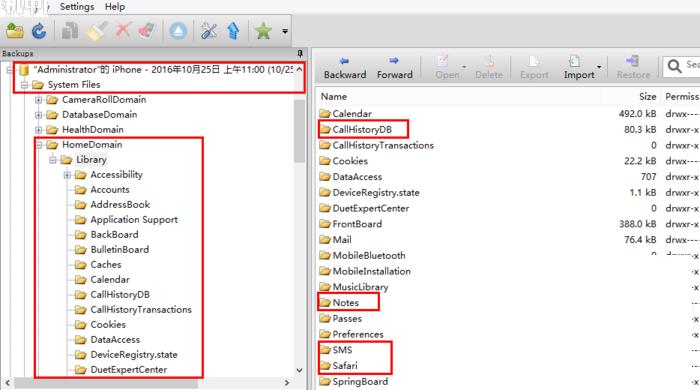Screen dimensions: 700x390
Task: Select DeviceRegistry.state in file list
Action: click(x=376, y=193)
